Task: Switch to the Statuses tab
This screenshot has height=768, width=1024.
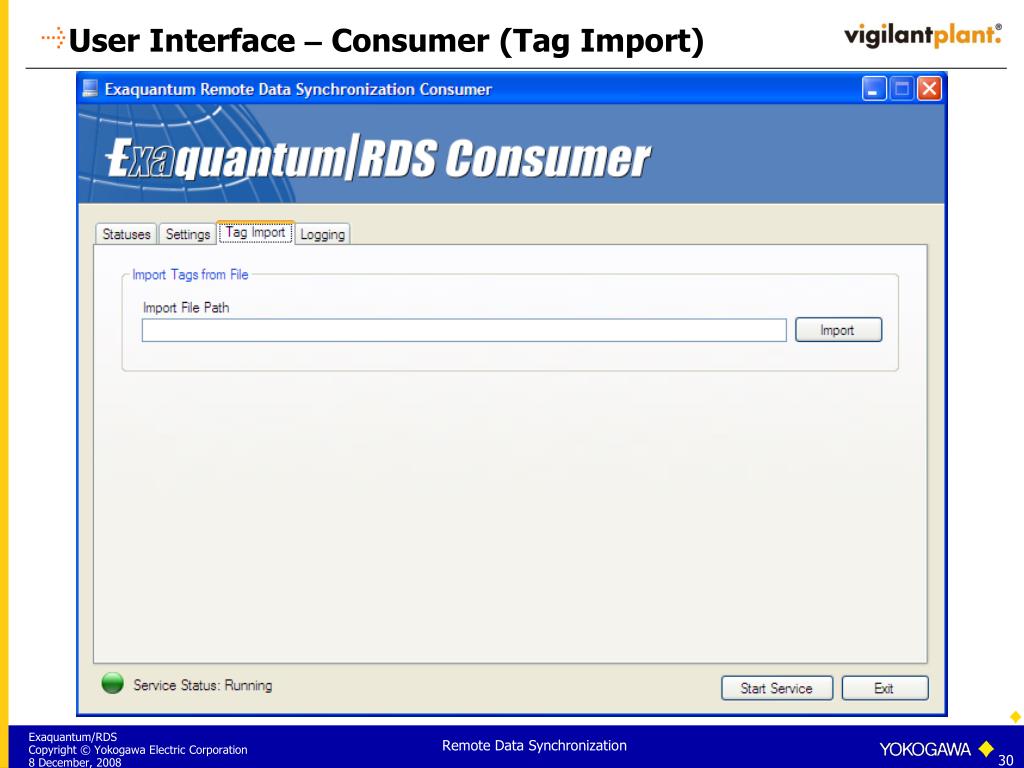Action: [126, 234]
